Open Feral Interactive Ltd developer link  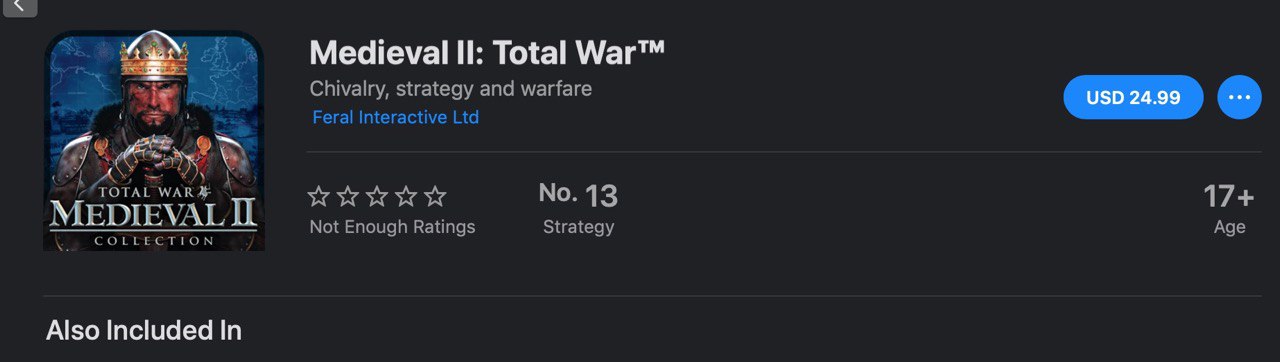pyautogui.click(x=395, y=117)
